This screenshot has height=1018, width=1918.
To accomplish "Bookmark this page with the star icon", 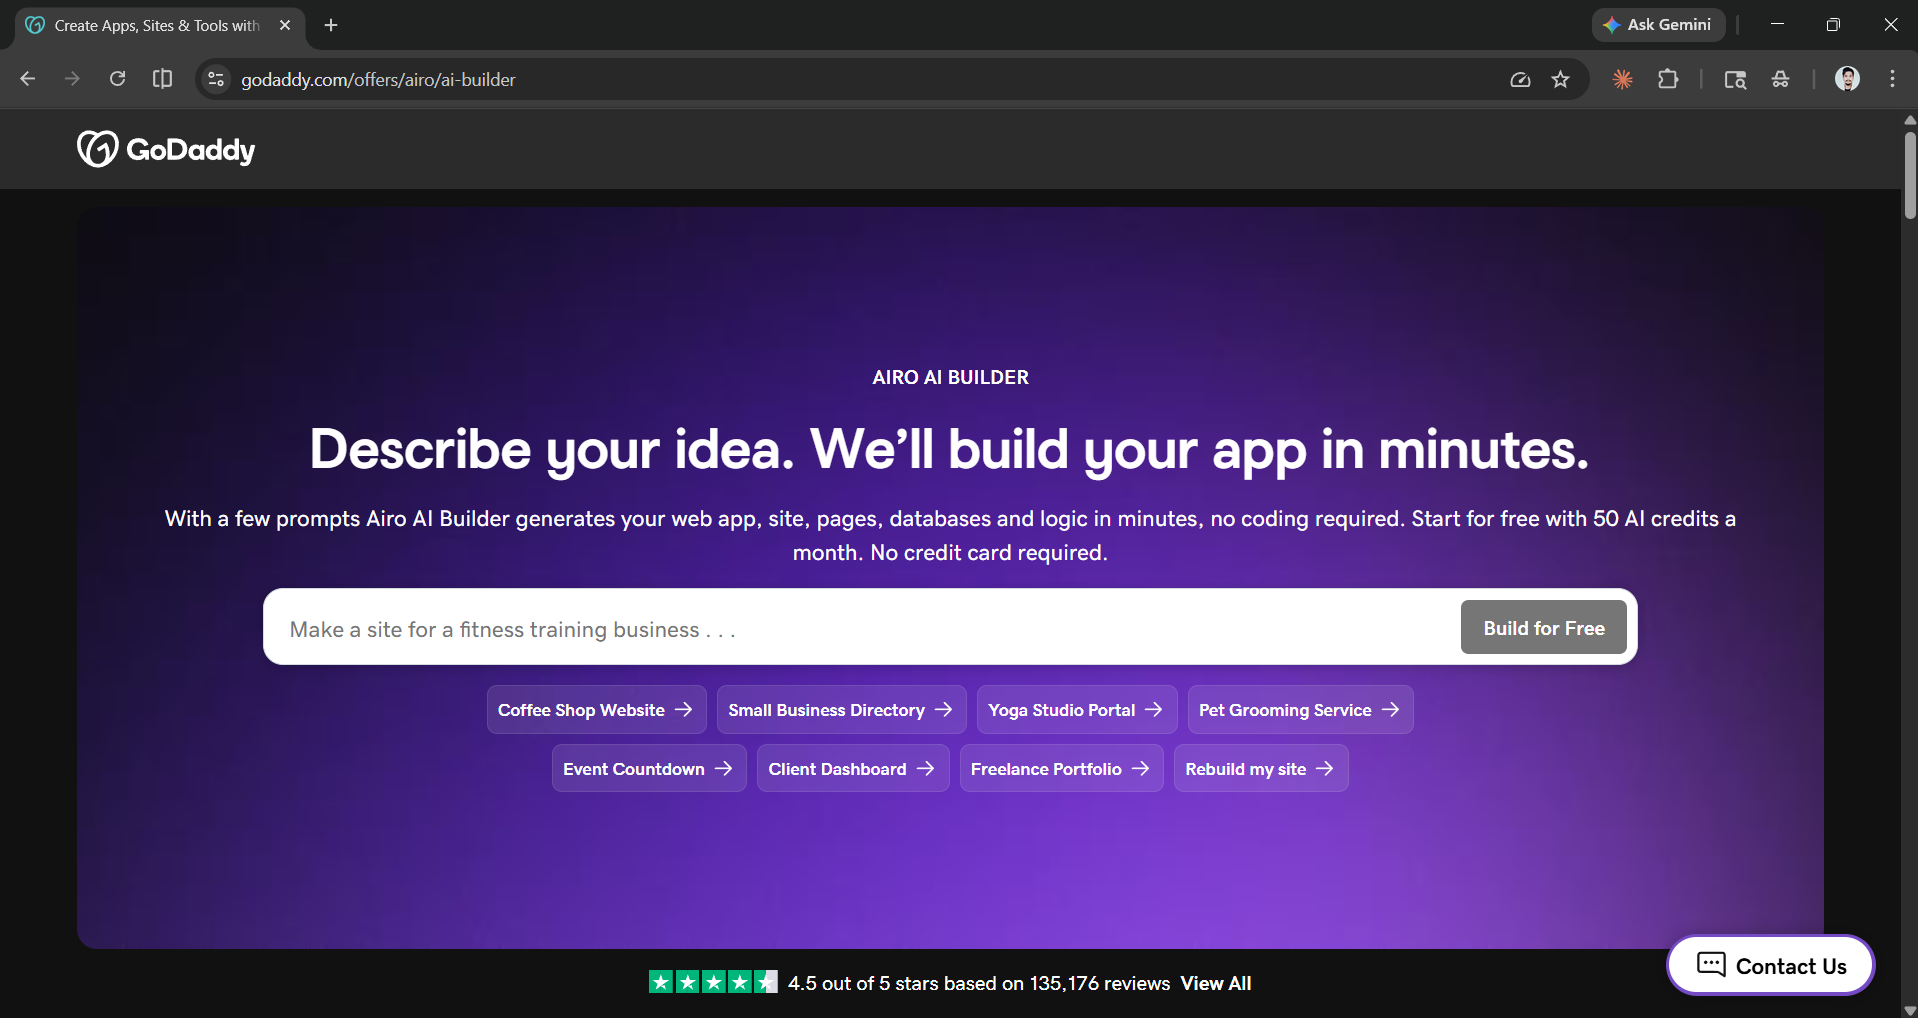I will coord(1560,79).
